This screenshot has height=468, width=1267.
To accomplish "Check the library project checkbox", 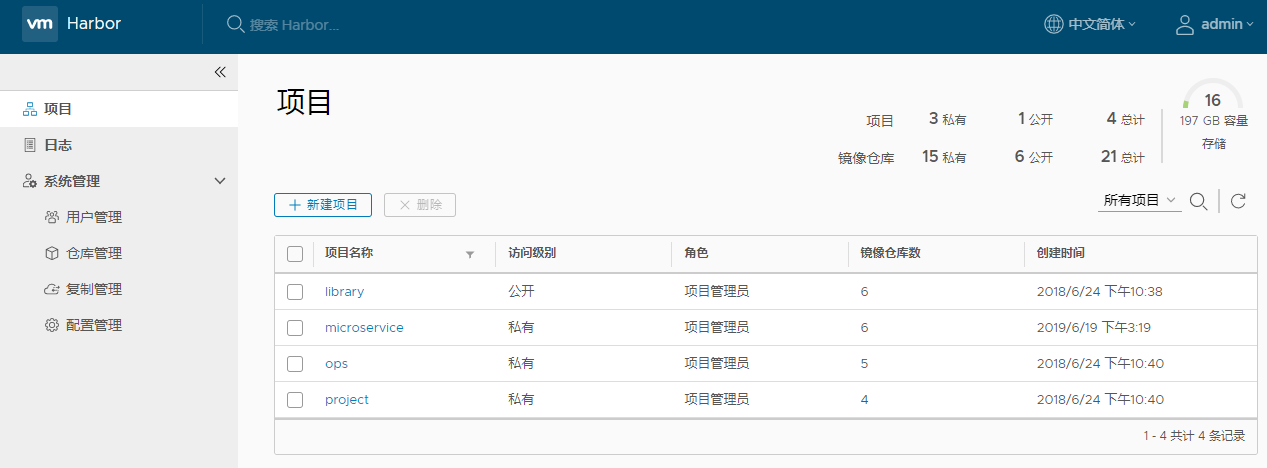I will click(x=295, y=292).
